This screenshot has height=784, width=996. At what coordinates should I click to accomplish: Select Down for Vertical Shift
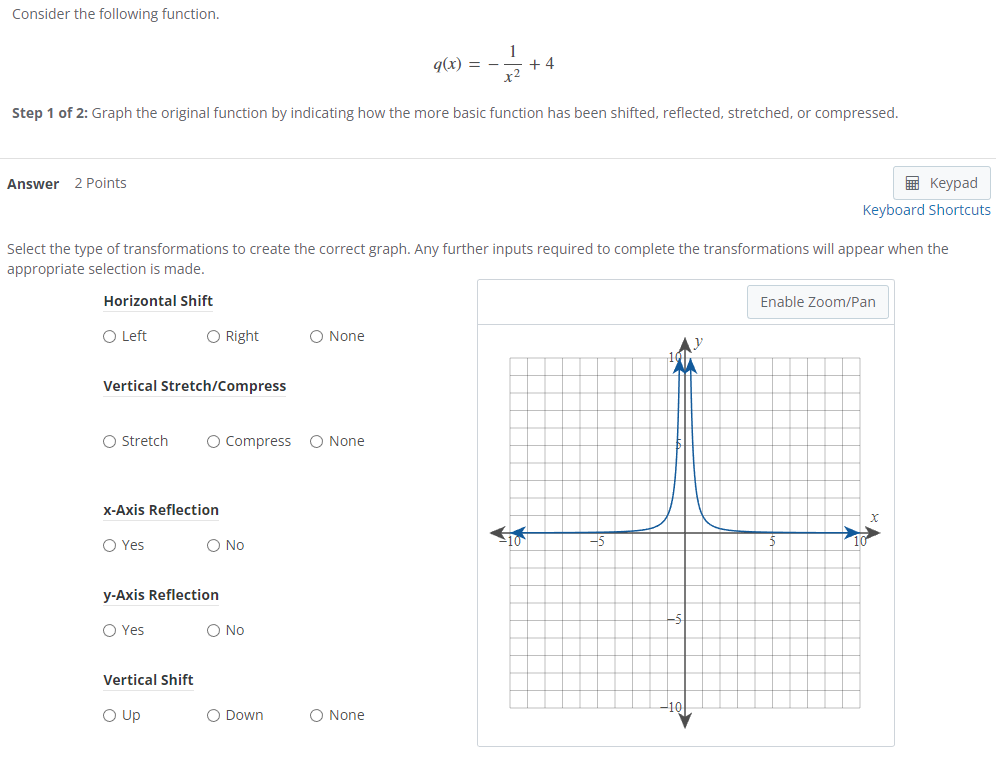click(x=212, y=715)
